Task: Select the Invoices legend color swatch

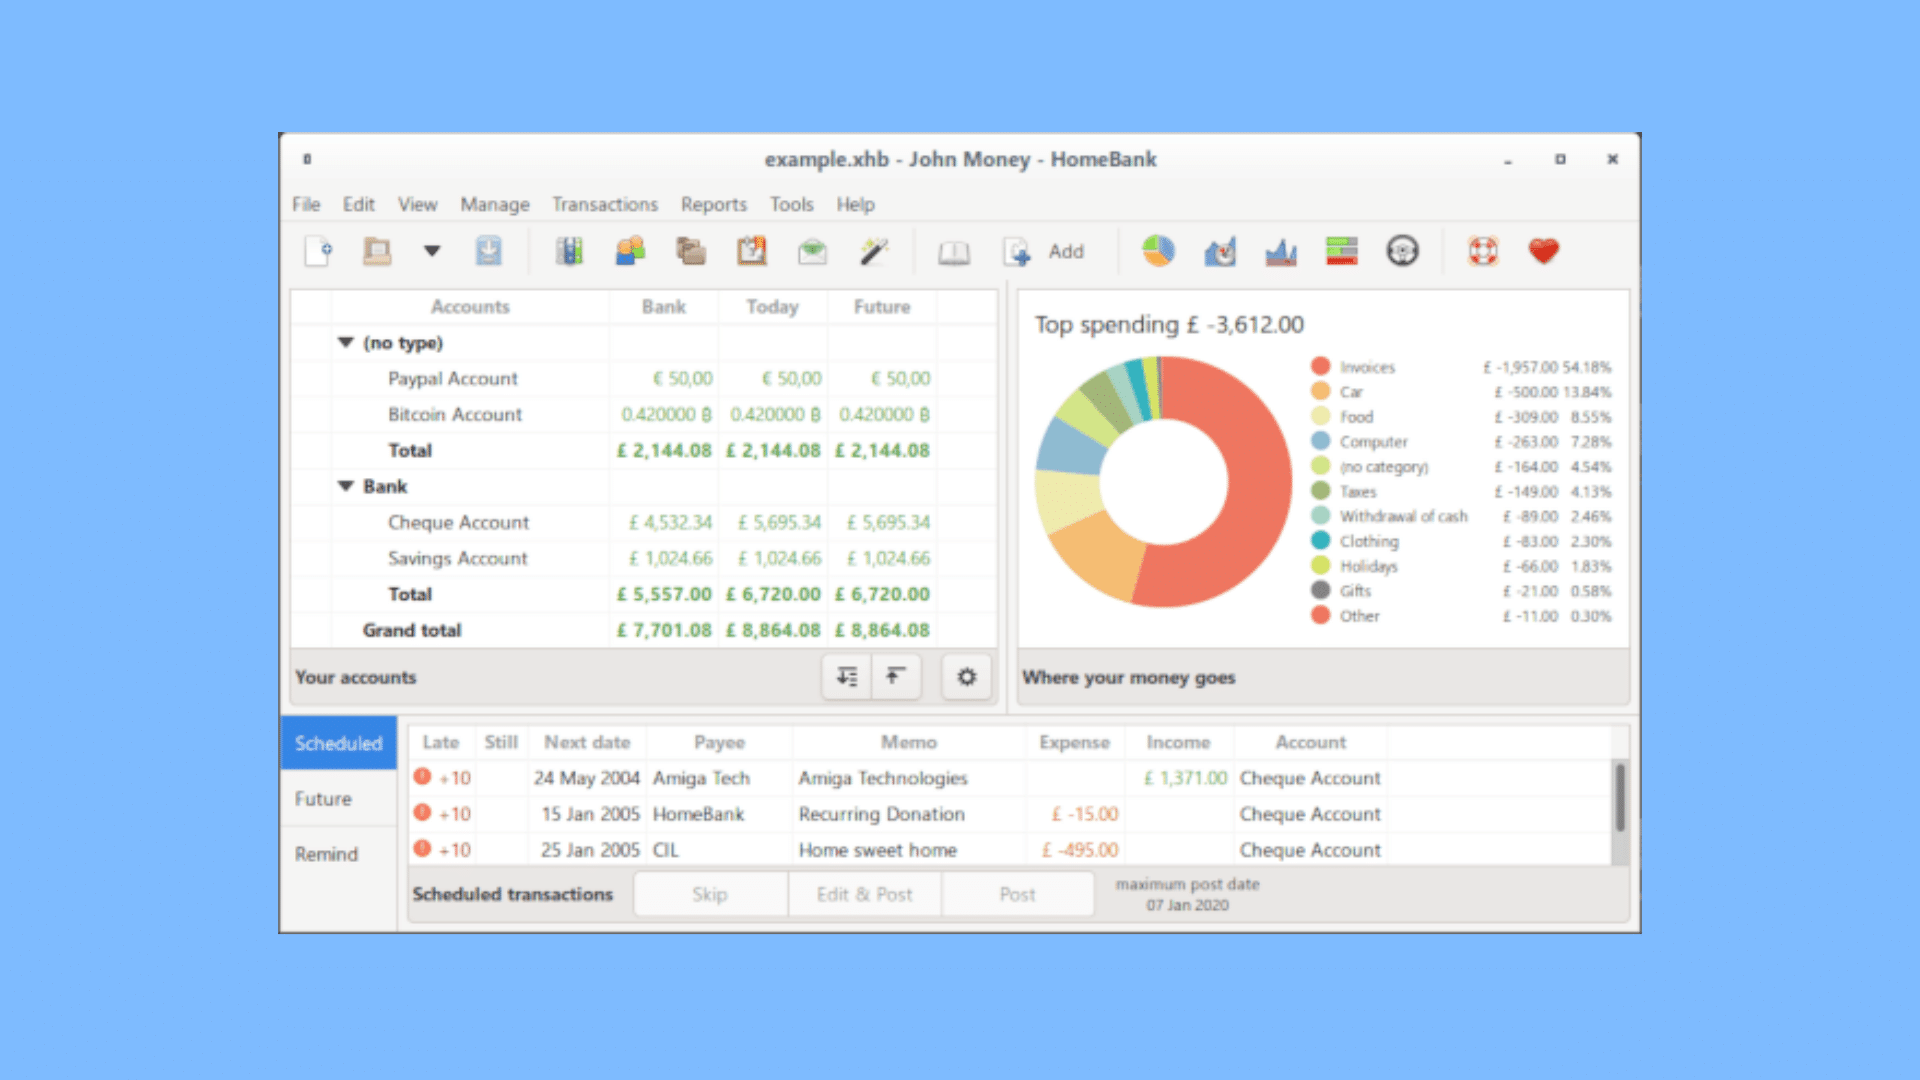Action: (1321, 366)
